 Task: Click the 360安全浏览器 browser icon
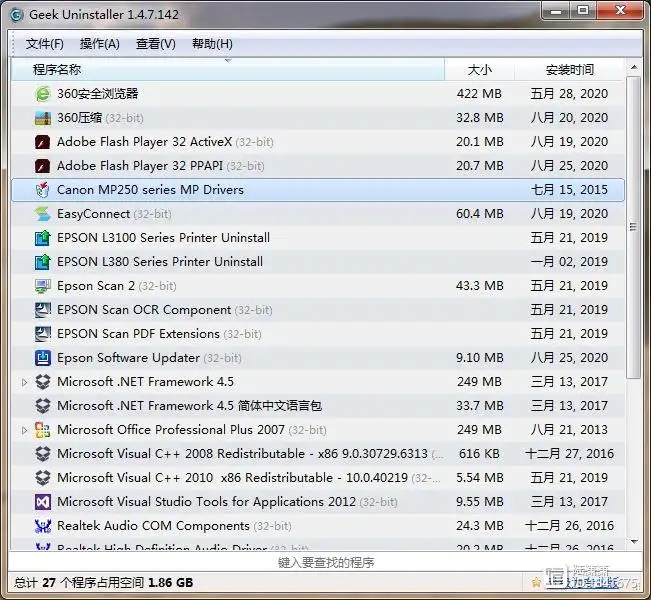[42, 94]
